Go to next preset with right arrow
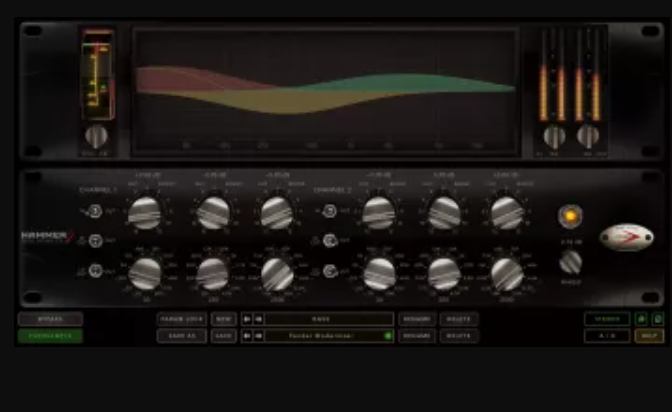672x412 pixels. click(x=258, y=336)
